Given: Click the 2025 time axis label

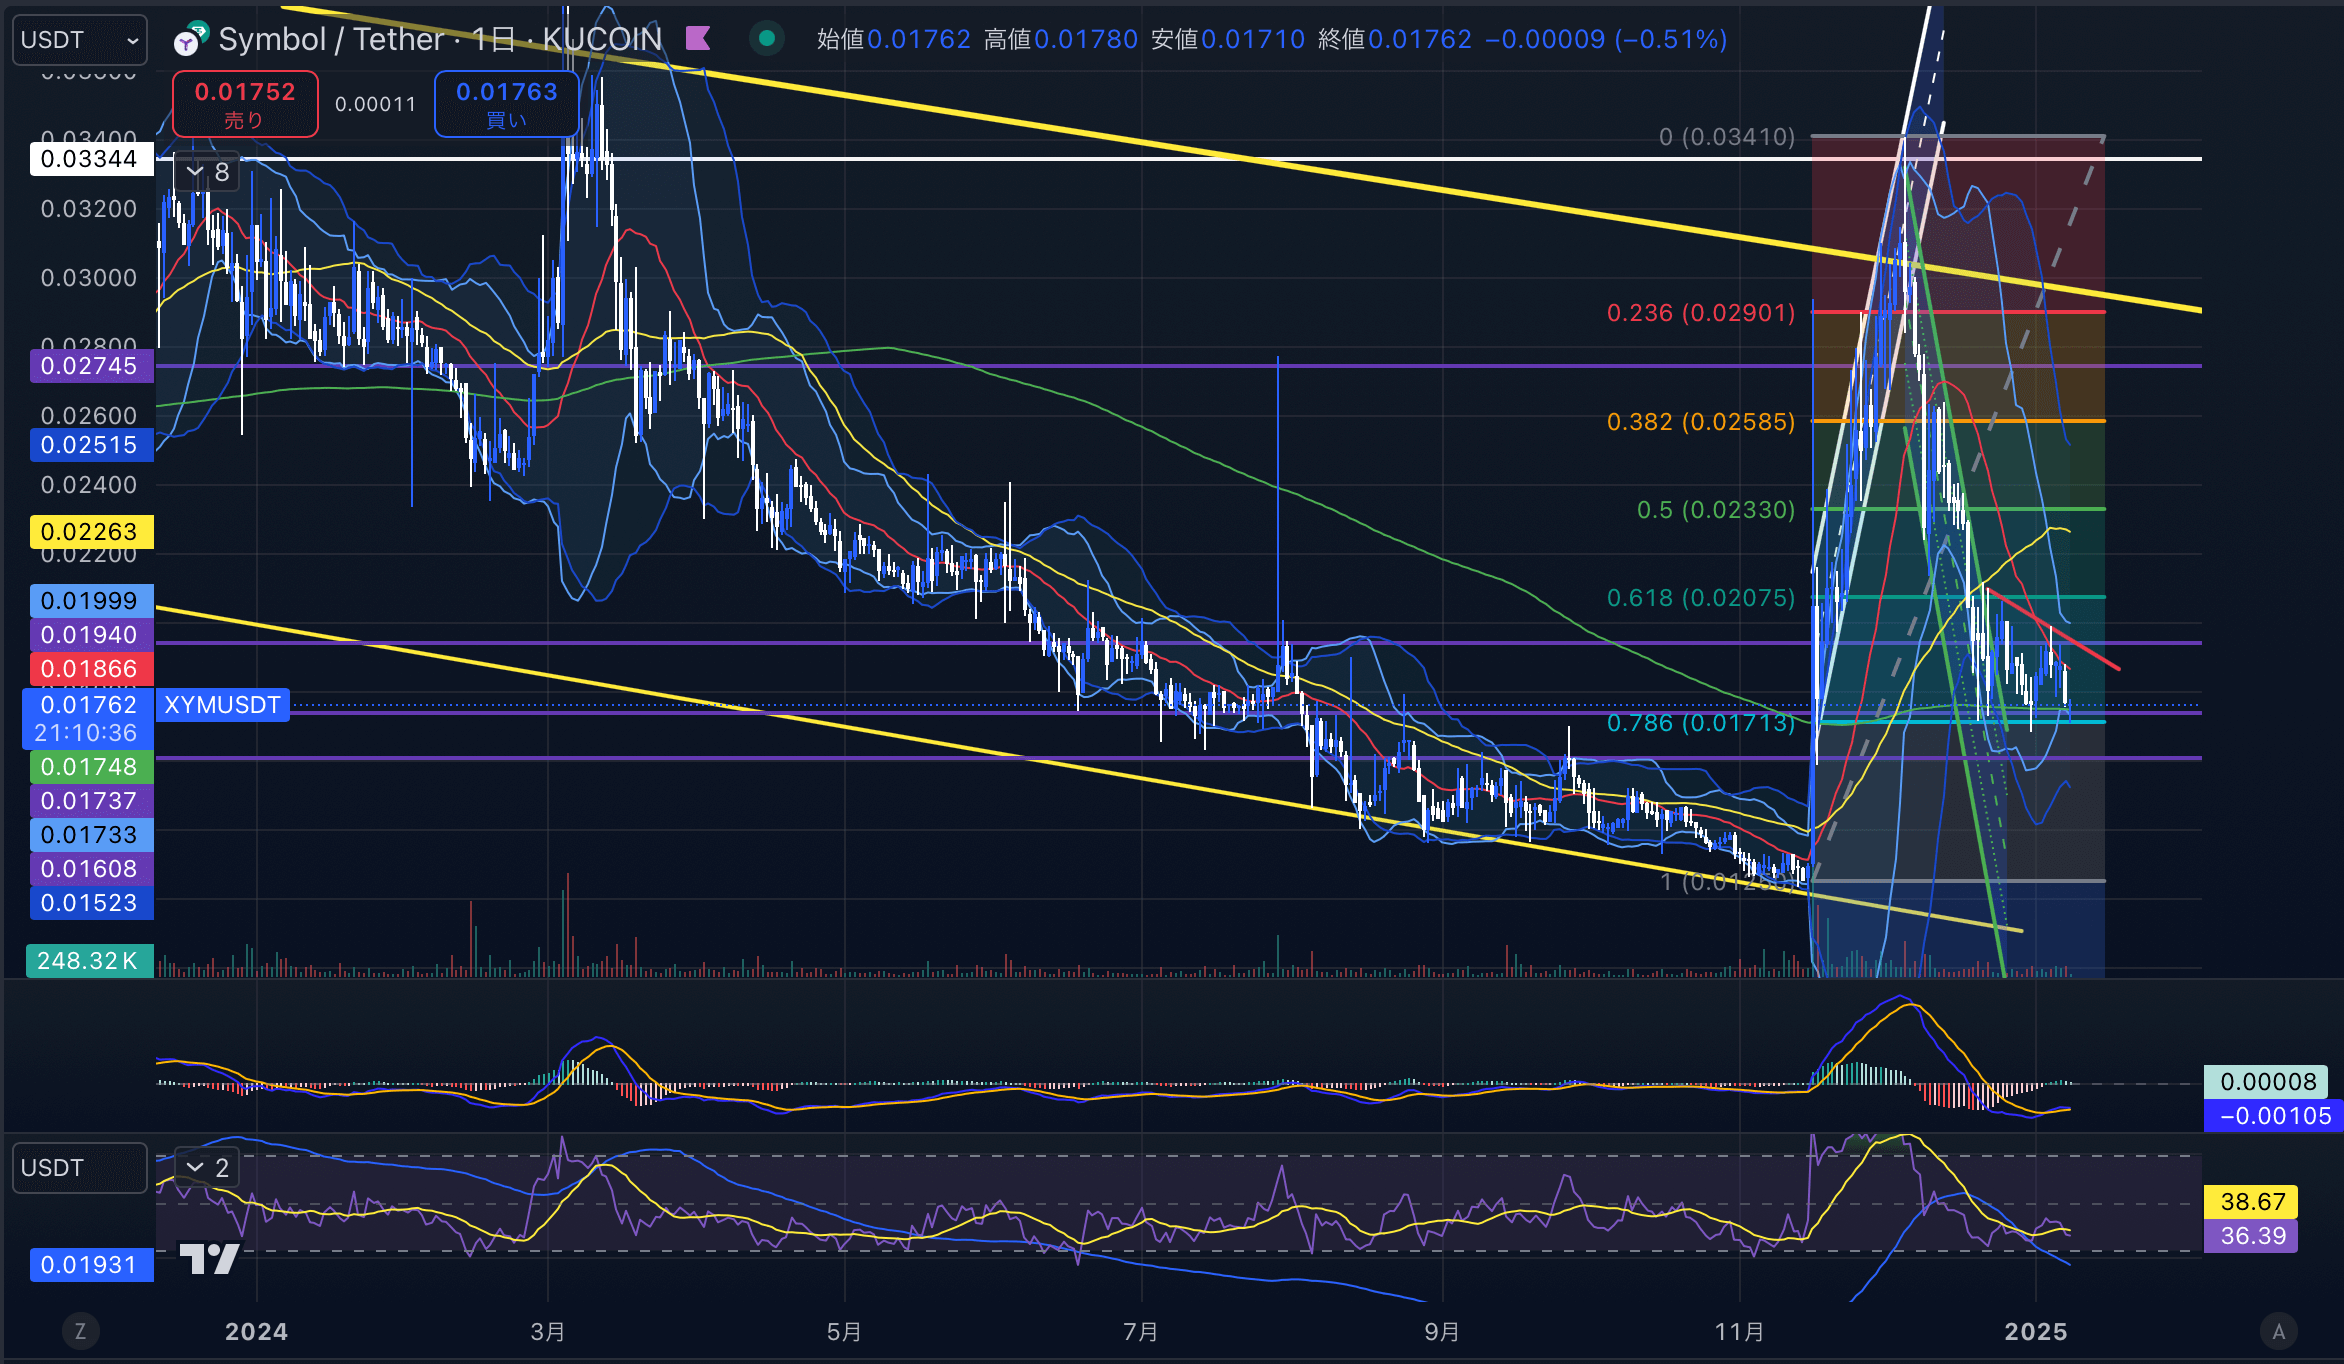Looking at the screenshot, I should pos(2036,1332).
